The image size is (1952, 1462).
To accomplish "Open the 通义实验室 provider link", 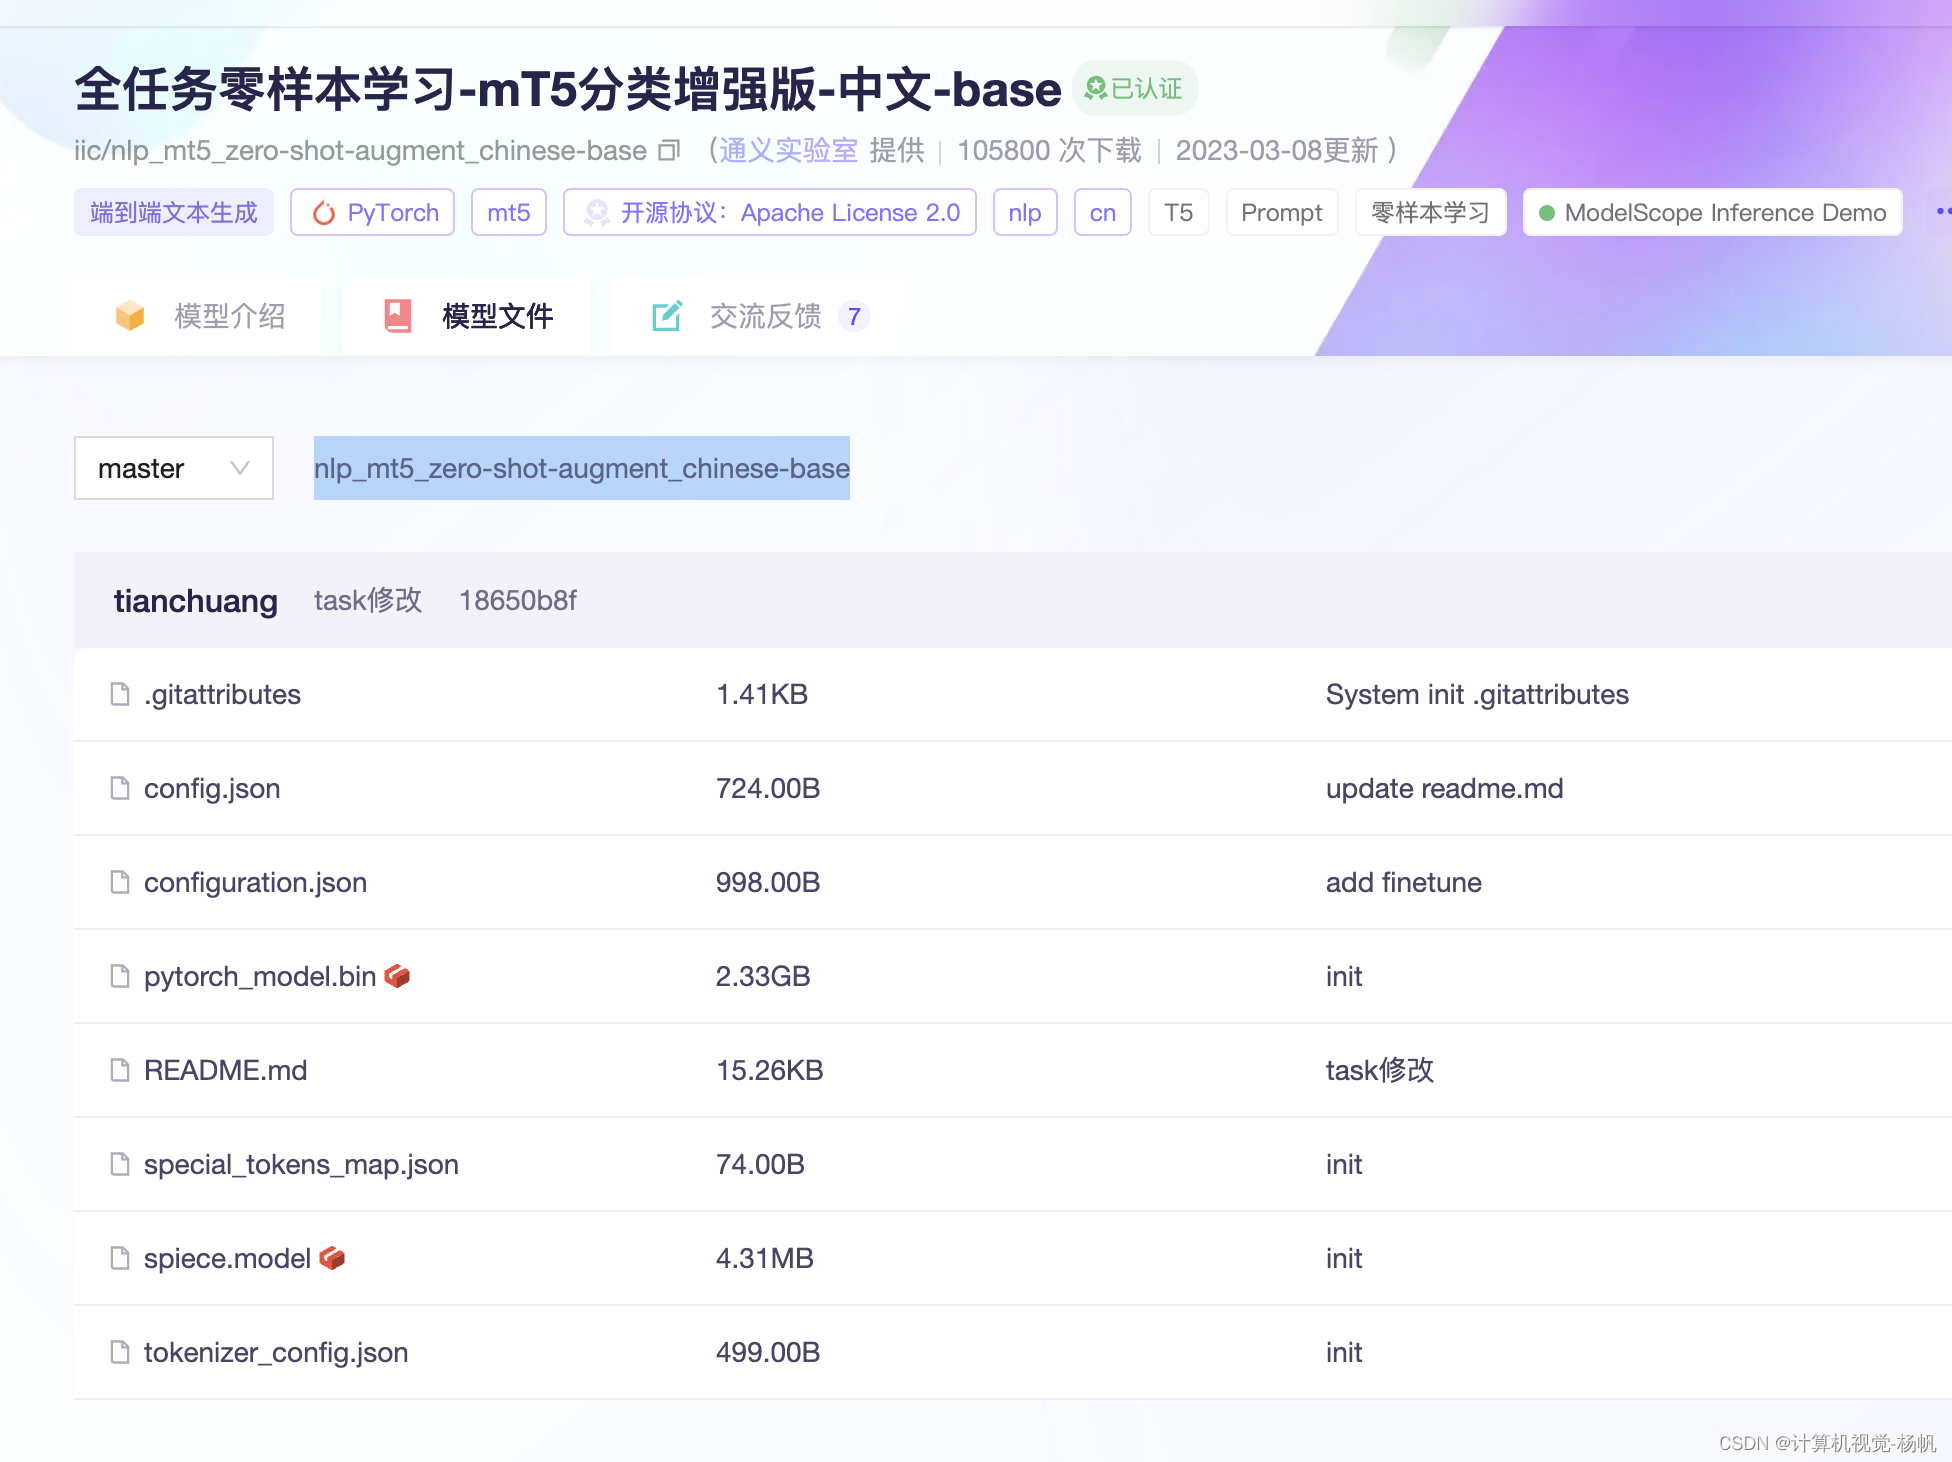I will point(788,150).
